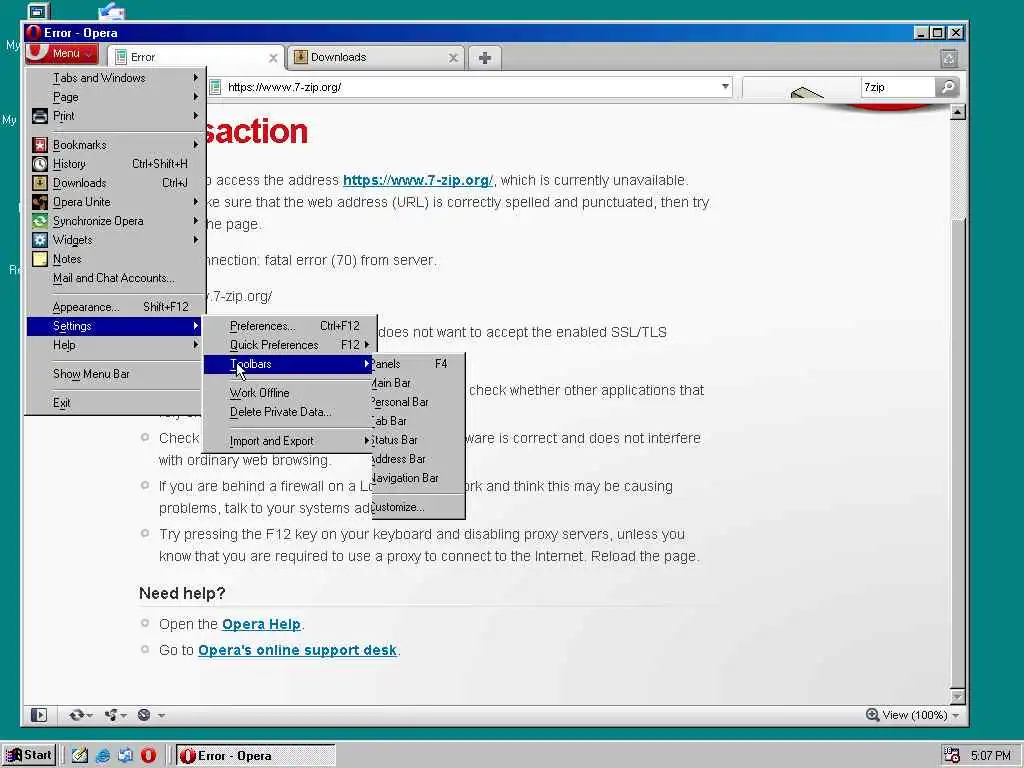The height and width of the screenshot is (768, 1024).
Task: Click the Windows Start button
Action: pos(29,755)
